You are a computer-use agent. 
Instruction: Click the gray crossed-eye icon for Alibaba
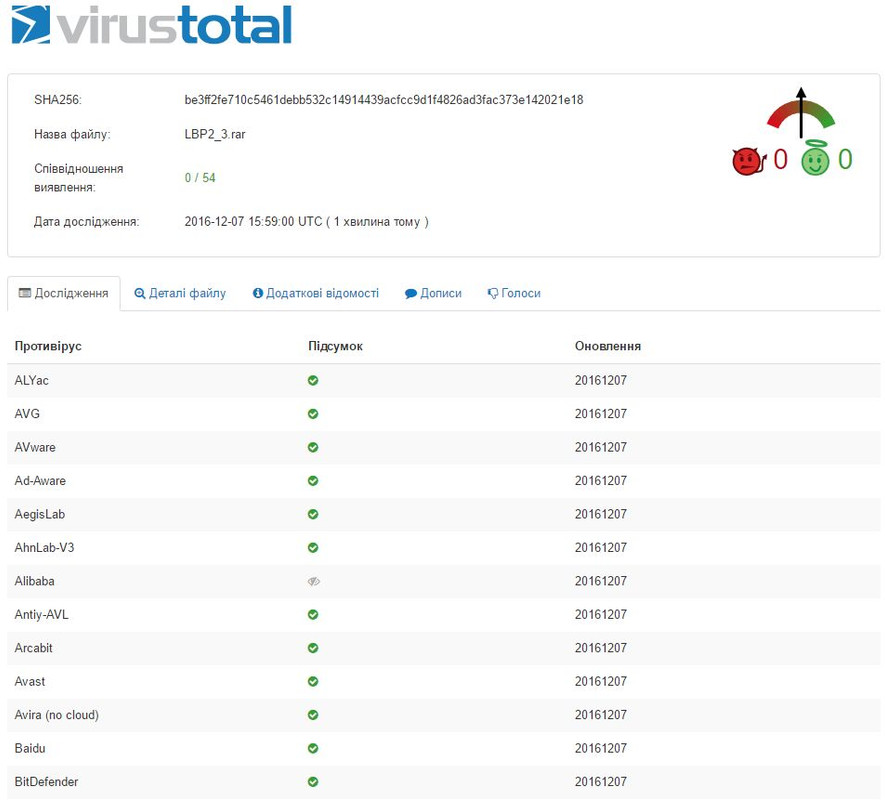pyautogui.click(x=314, y=581)
